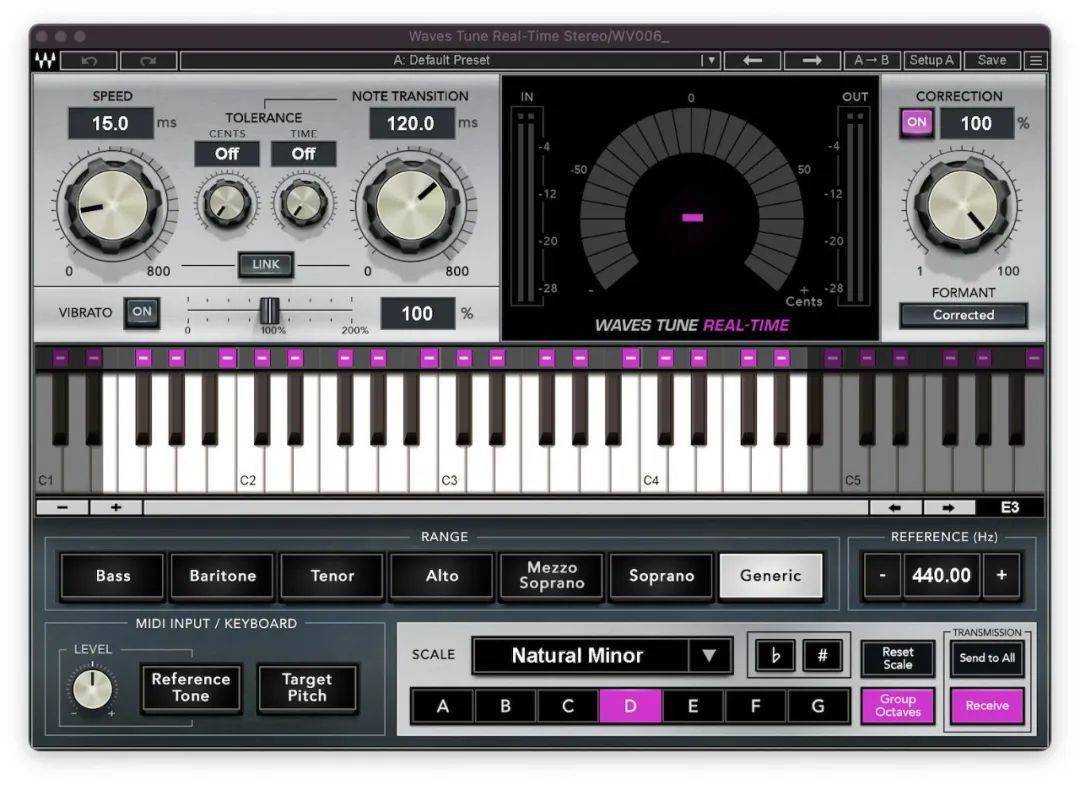Viewport: 1080px width, 785px height.
Task: Load next preset with right arrow
Action: 812,61
